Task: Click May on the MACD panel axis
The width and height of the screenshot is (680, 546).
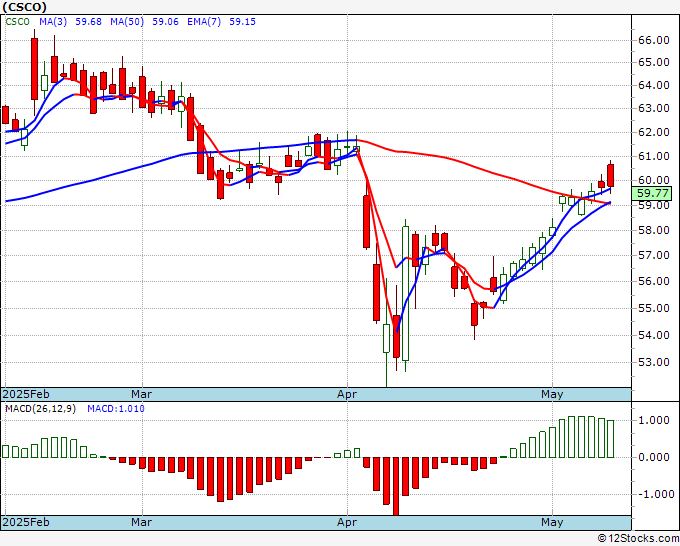Action: [552, 522]
